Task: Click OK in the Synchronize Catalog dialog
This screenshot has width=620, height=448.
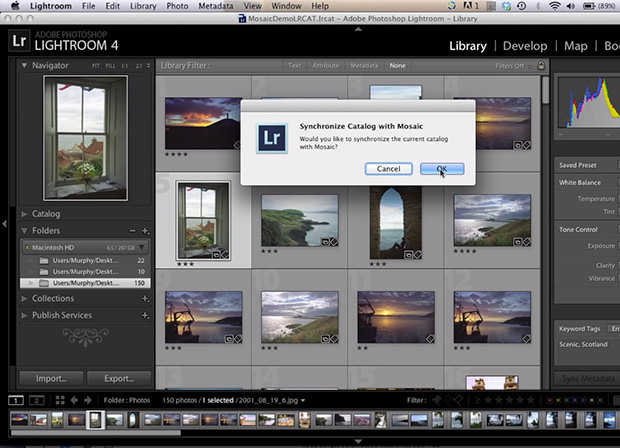Action: click(442, 169)
